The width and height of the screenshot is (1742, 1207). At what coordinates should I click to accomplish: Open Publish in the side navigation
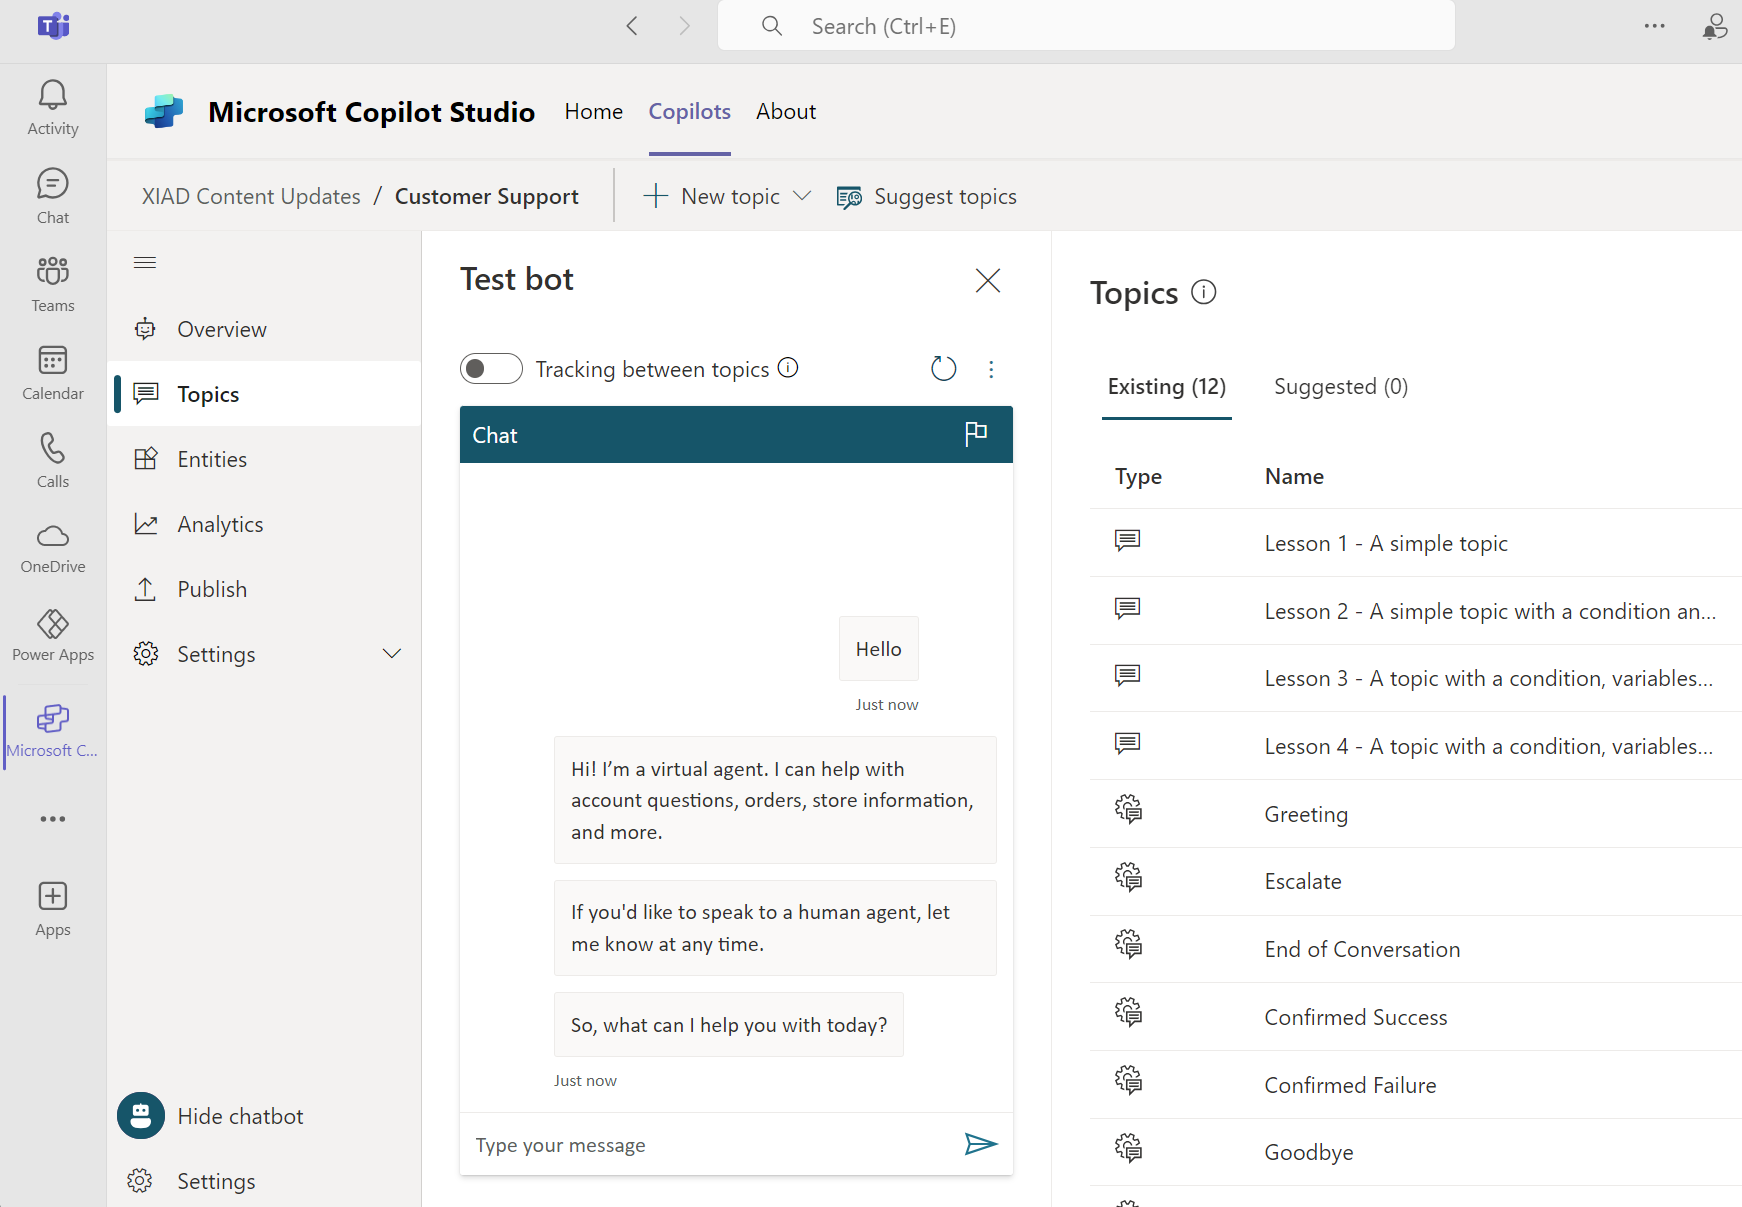(264, 589)
